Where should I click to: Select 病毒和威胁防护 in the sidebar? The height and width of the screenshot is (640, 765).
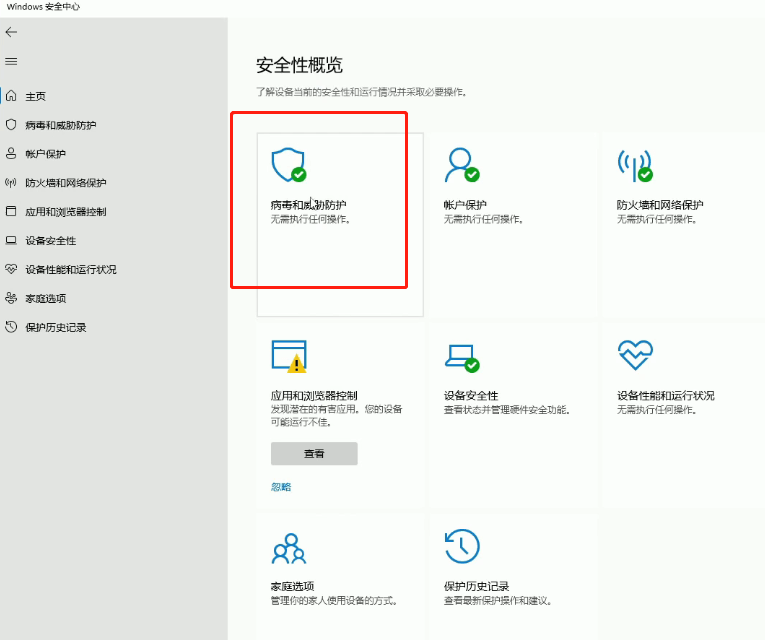click(x=60, y=125)
